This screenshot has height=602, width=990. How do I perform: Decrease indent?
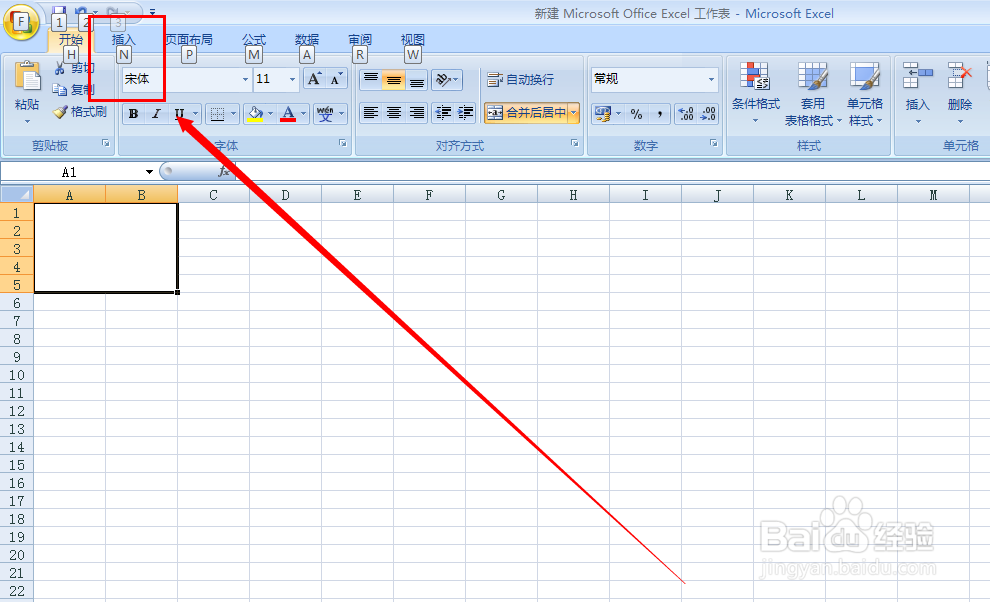point(443,113)
